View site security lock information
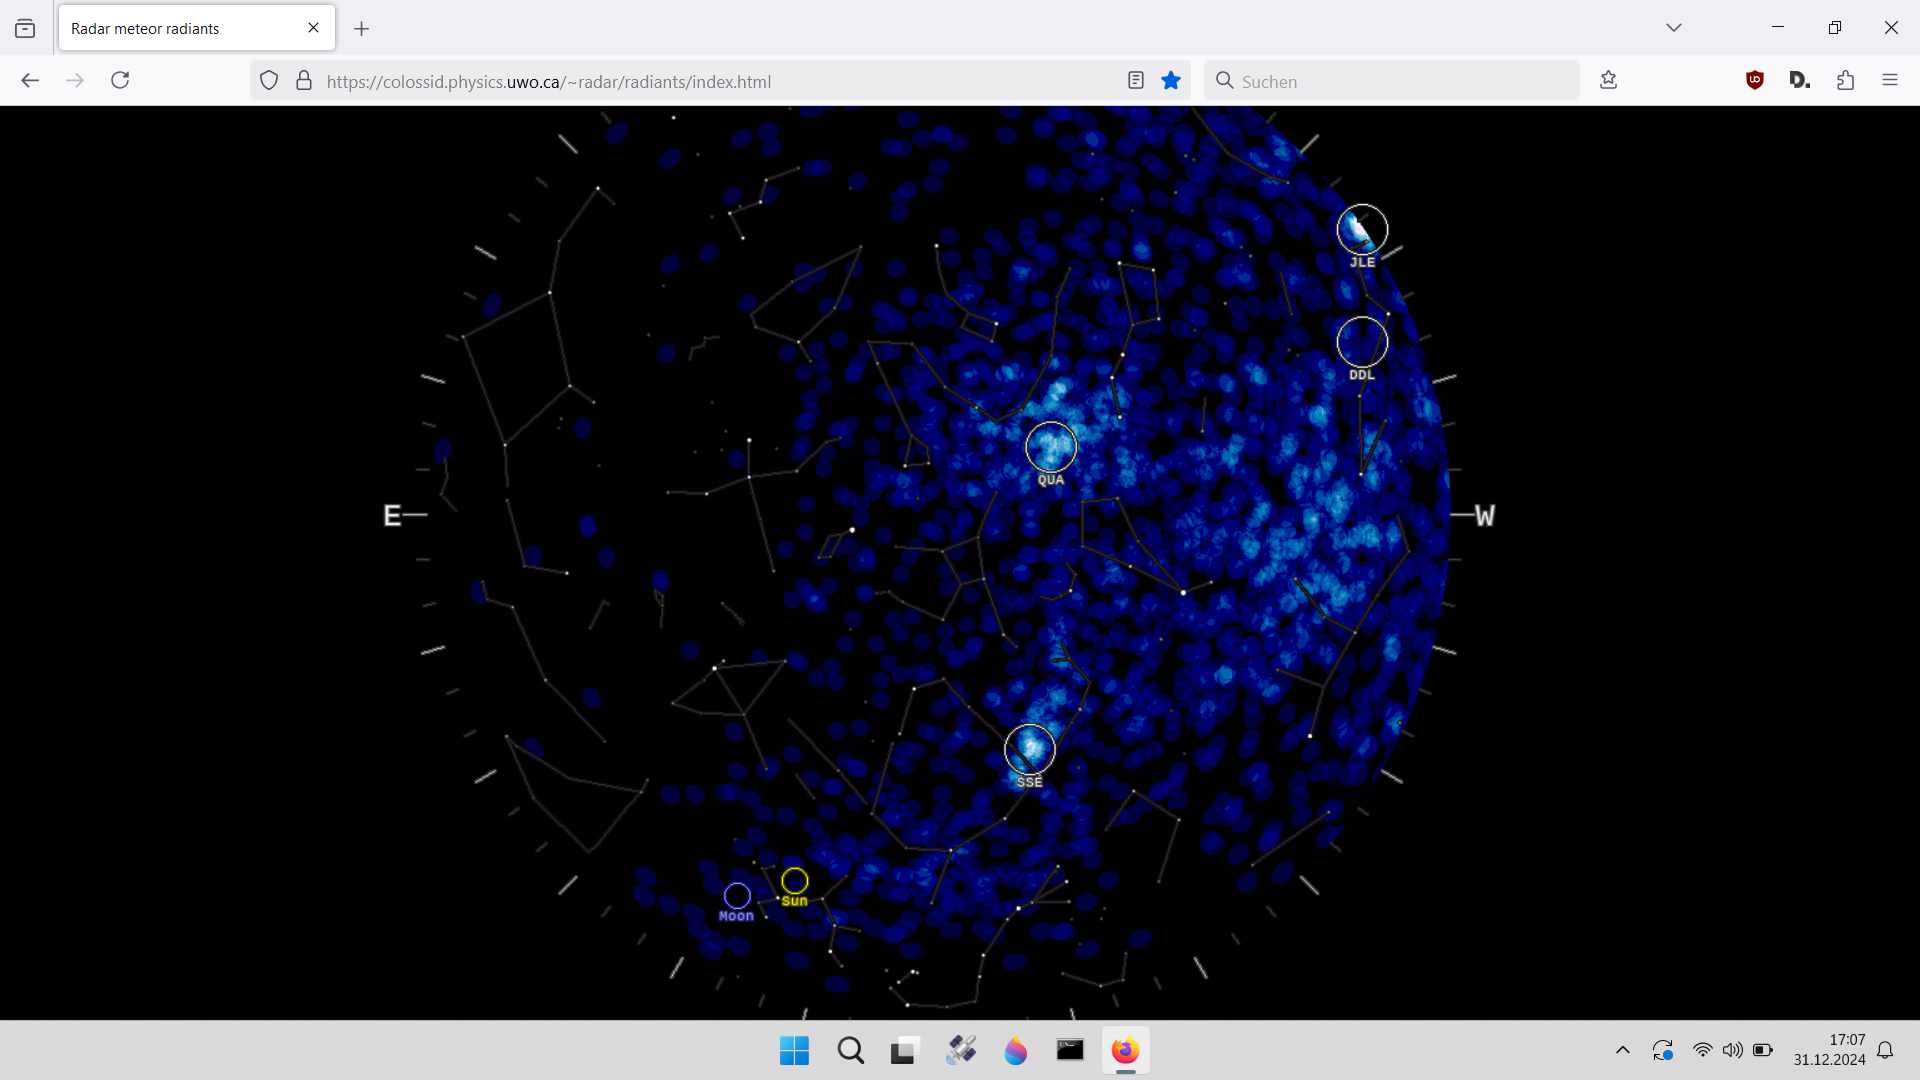The image size is (1920, 1080). tap(304, 81)
